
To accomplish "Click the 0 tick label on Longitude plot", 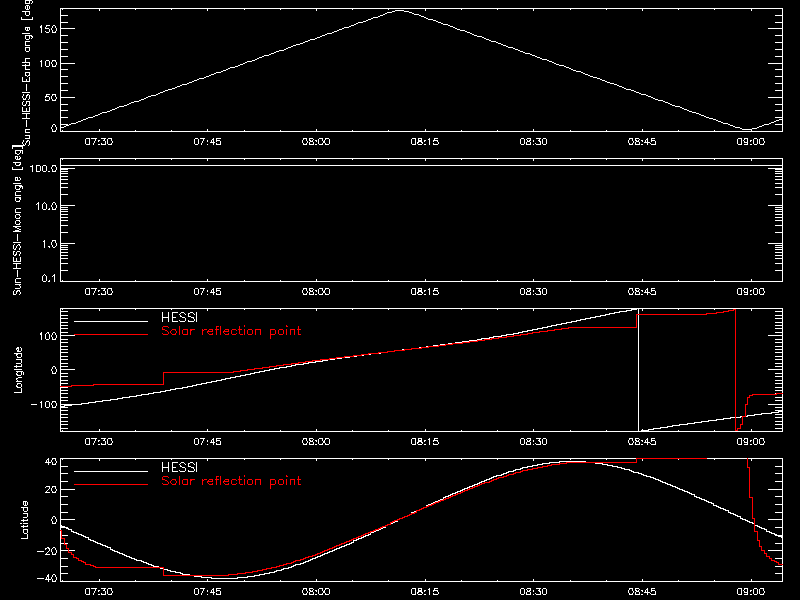I will click(x=54, y=370).
